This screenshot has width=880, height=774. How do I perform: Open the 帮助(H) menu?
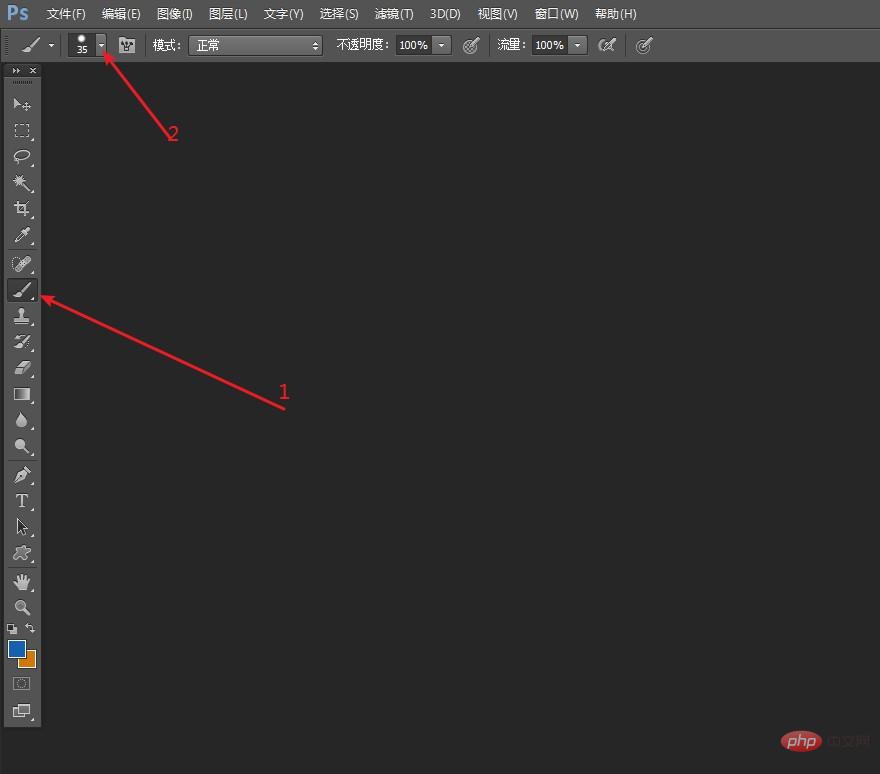(616, 14)
